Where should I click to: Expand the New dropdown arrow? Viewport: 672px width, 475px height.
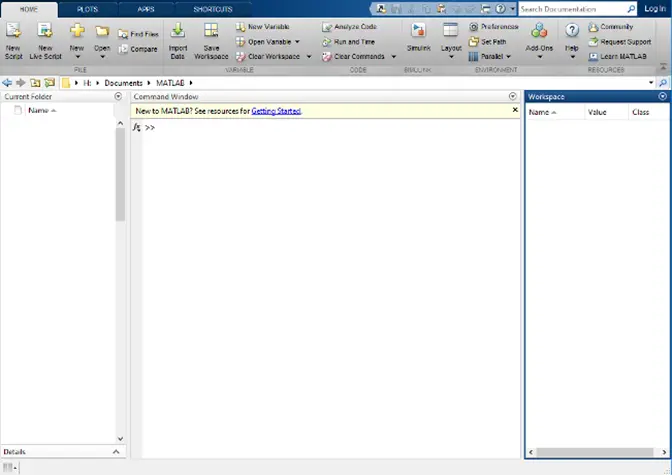(x=78, y=57)
